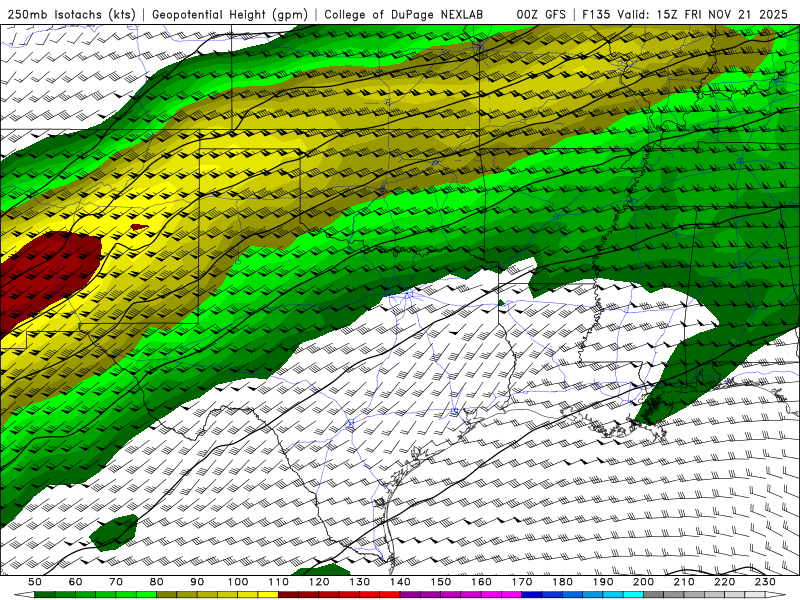Select the bright yellow swatch just left of 110
Image resolution: width=800 pixels, height=600 pixels.
point(268,595)
